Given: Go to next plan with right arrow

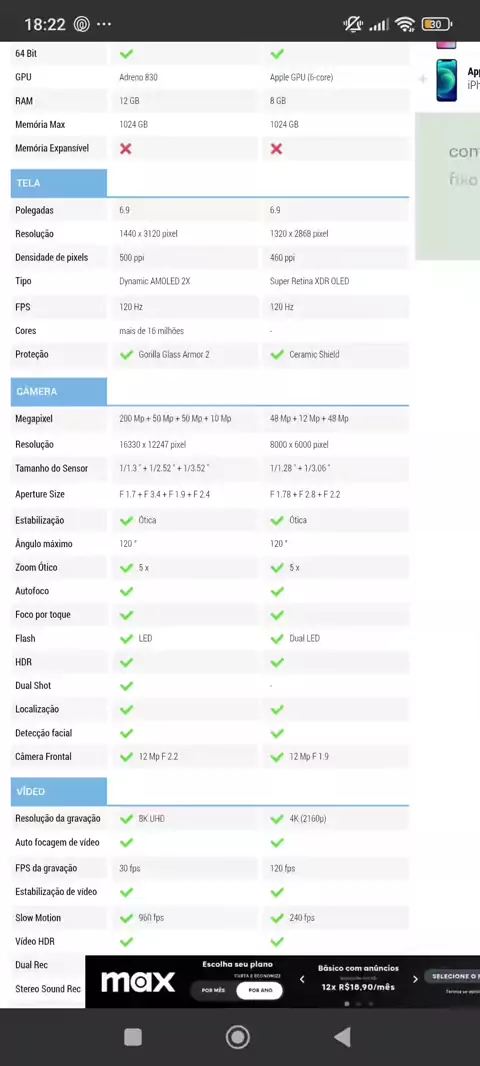Looking at the screenshot, I should pos(415,979).
